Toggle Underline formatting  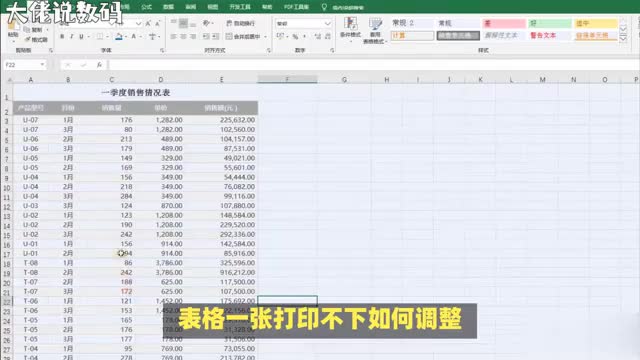point(81,37)
